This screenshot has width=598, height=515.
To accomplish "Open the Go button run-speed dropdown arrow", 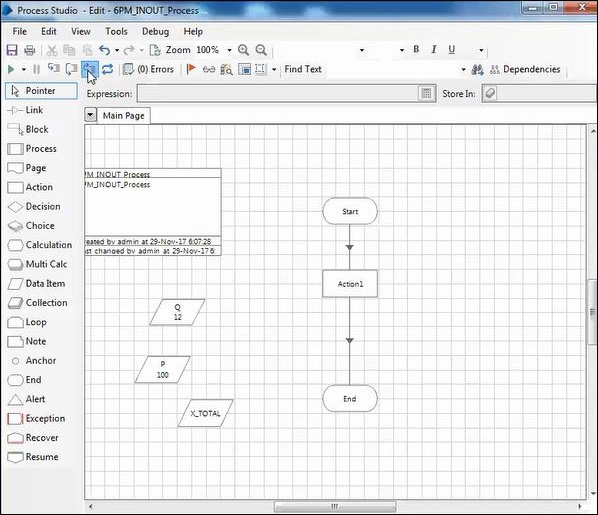I will pos(24,69).
